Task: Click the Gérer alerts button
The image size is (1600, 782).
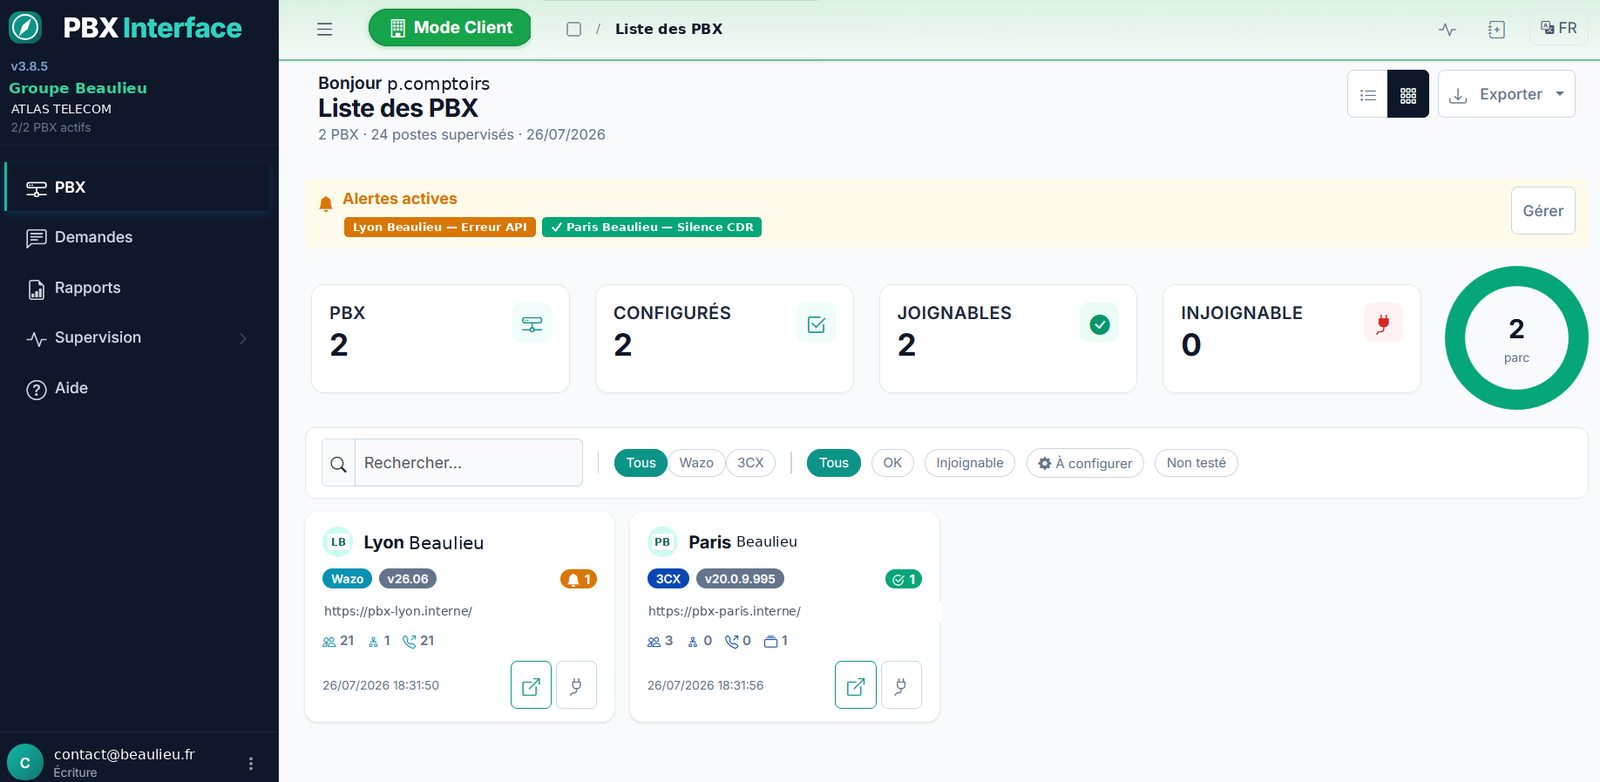Action: pos(1543,211)
